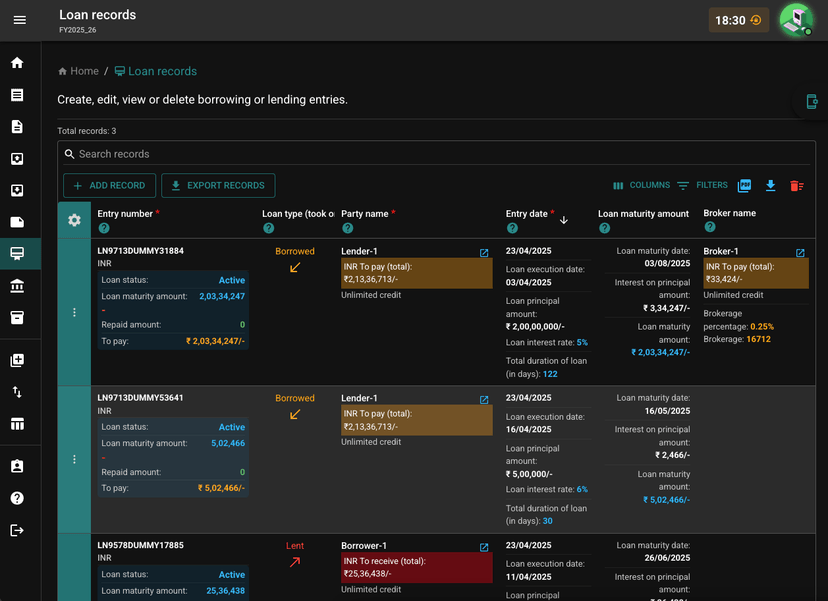The width and height of the screenshot is (828, 601).
Task: Open the contact badge sidebar icon
Action: click(17, 466)
